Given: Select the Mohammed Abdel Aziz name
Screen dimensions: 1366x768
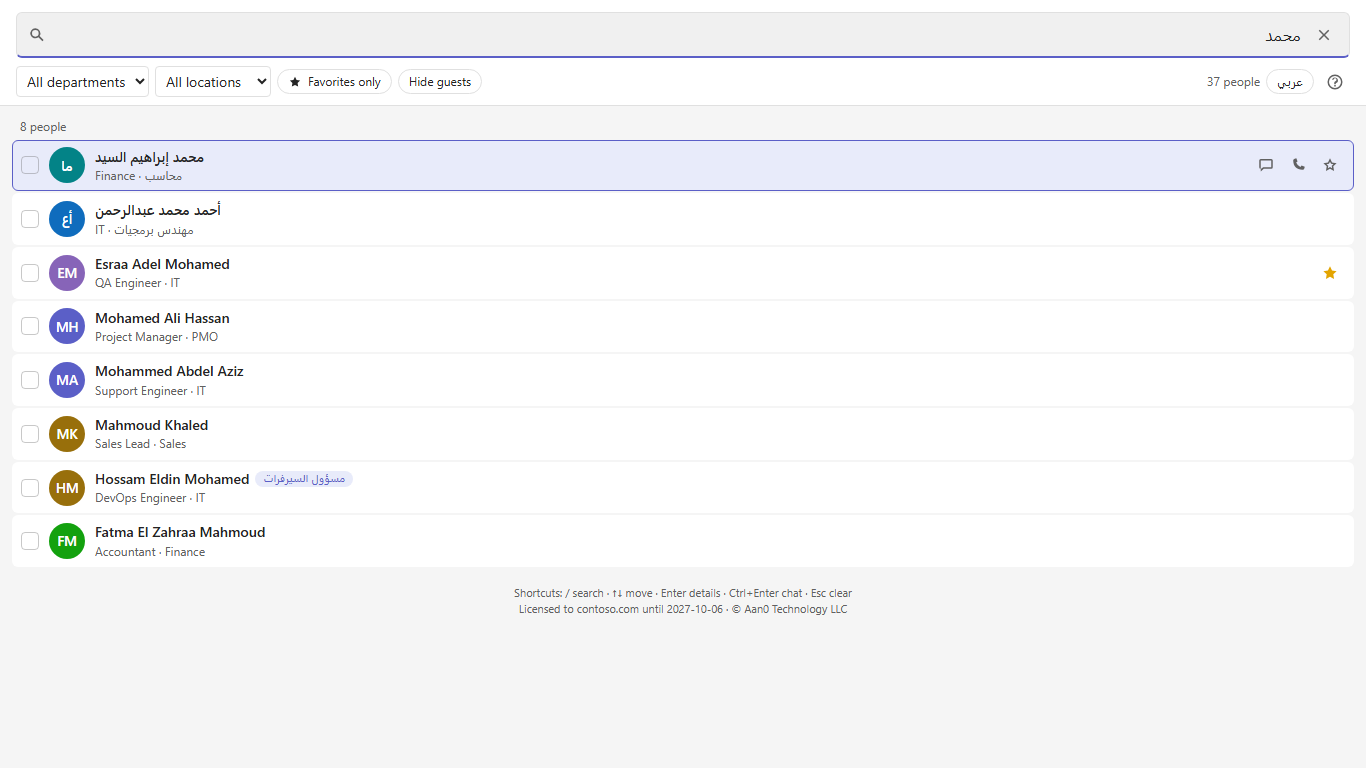Looking at the screenshot, I should [169, 371].
